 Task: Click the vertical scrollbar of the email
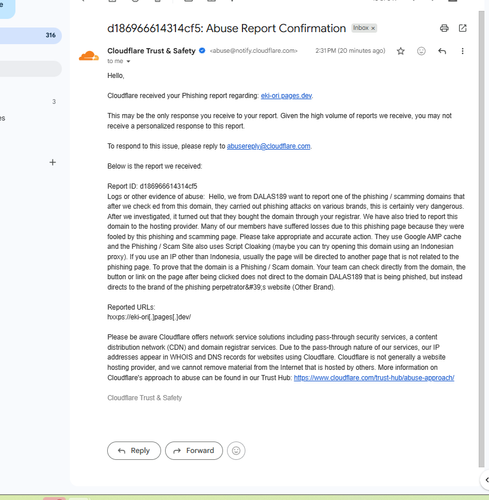481,238
